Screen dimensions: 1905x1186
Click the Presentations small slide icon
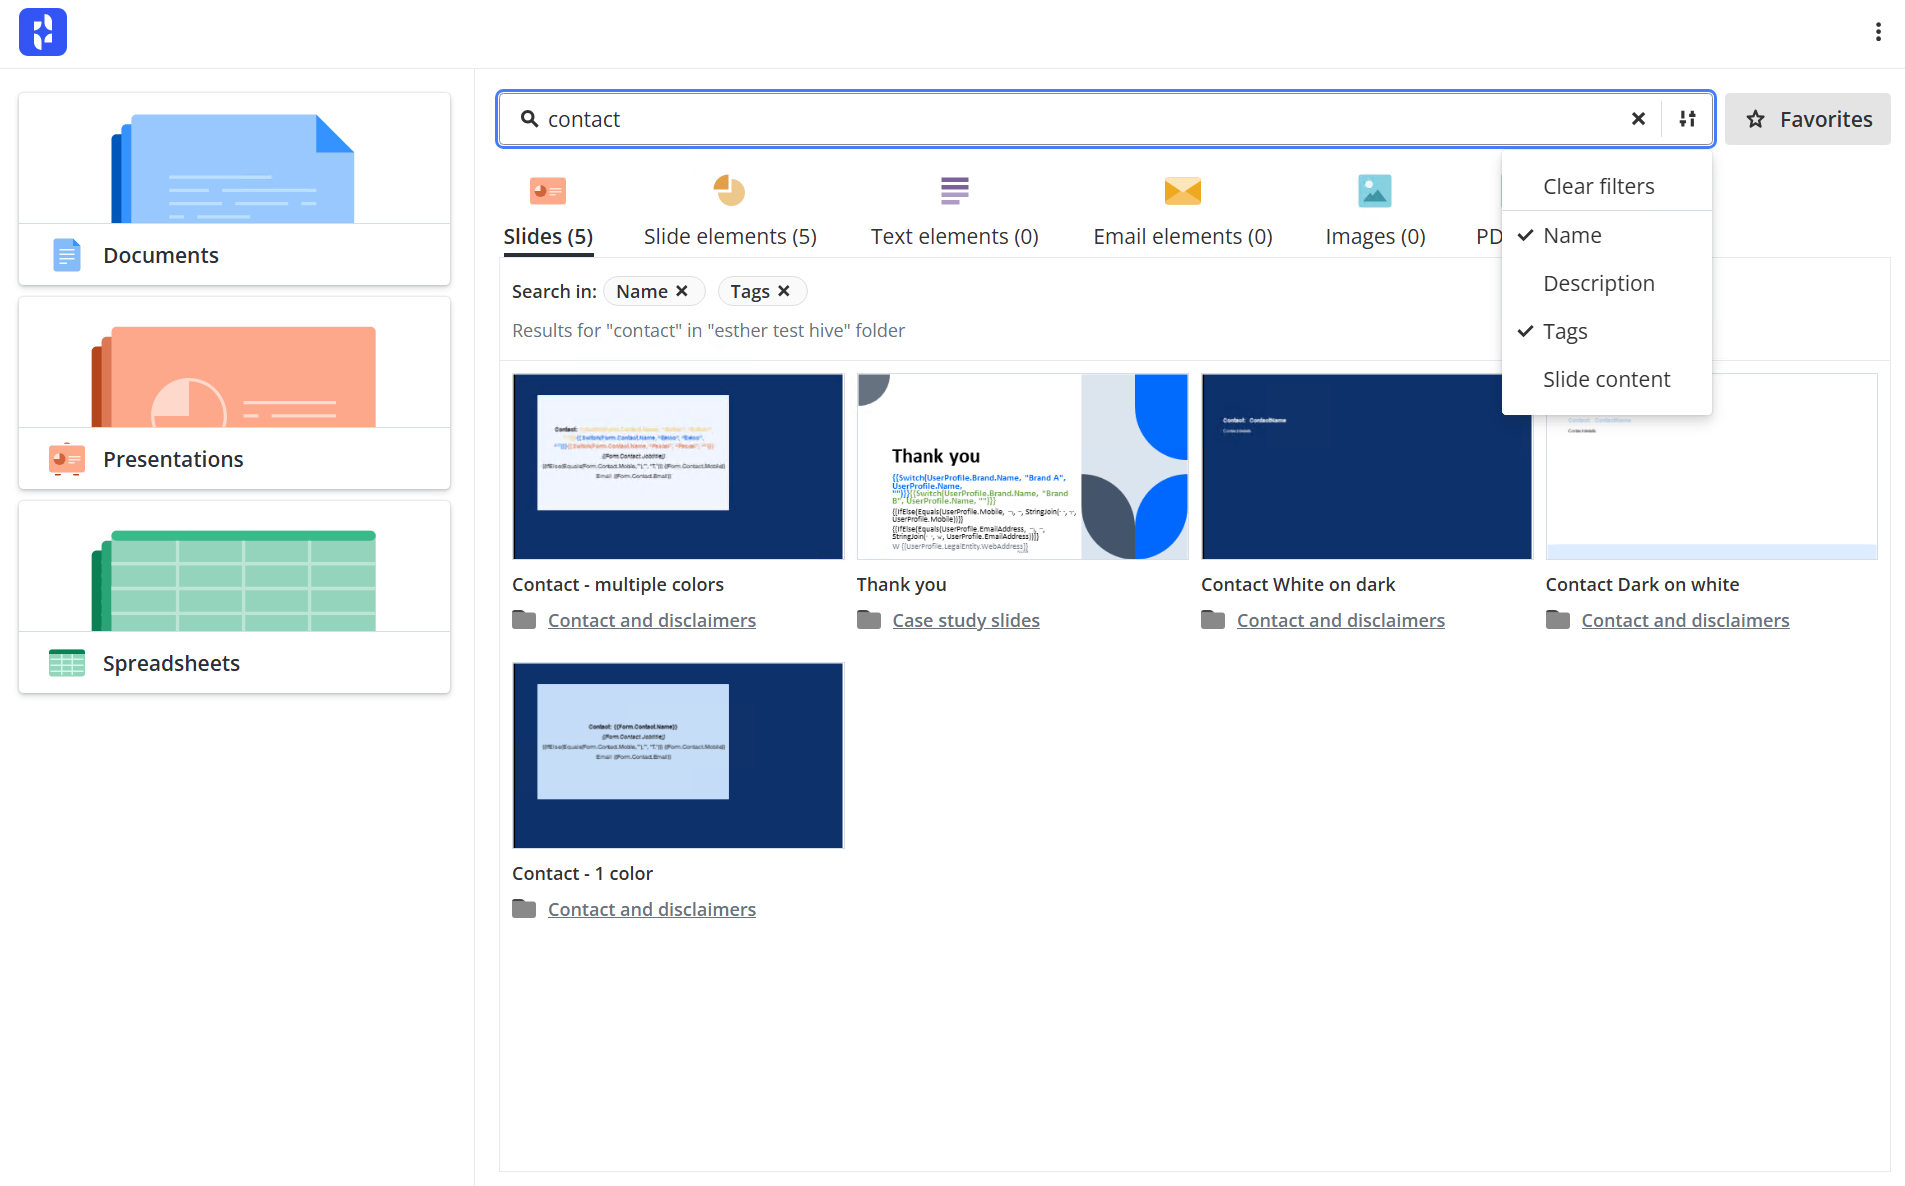(x=66, y=459)
